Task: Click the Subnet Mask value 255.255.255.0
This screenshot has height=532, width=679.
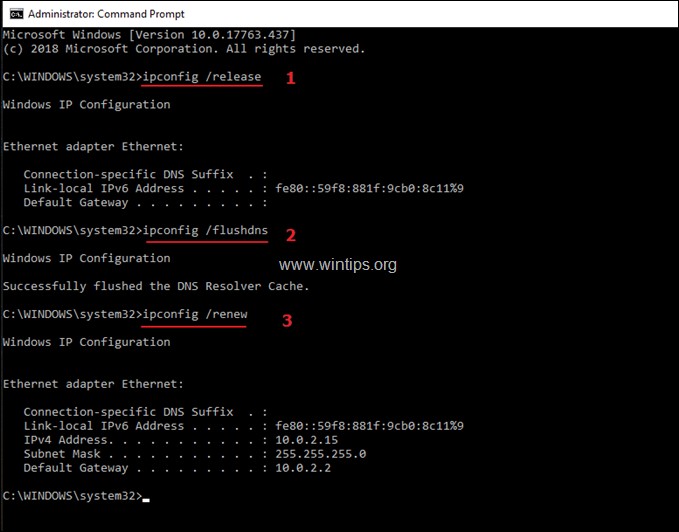Action: point(320,454)
